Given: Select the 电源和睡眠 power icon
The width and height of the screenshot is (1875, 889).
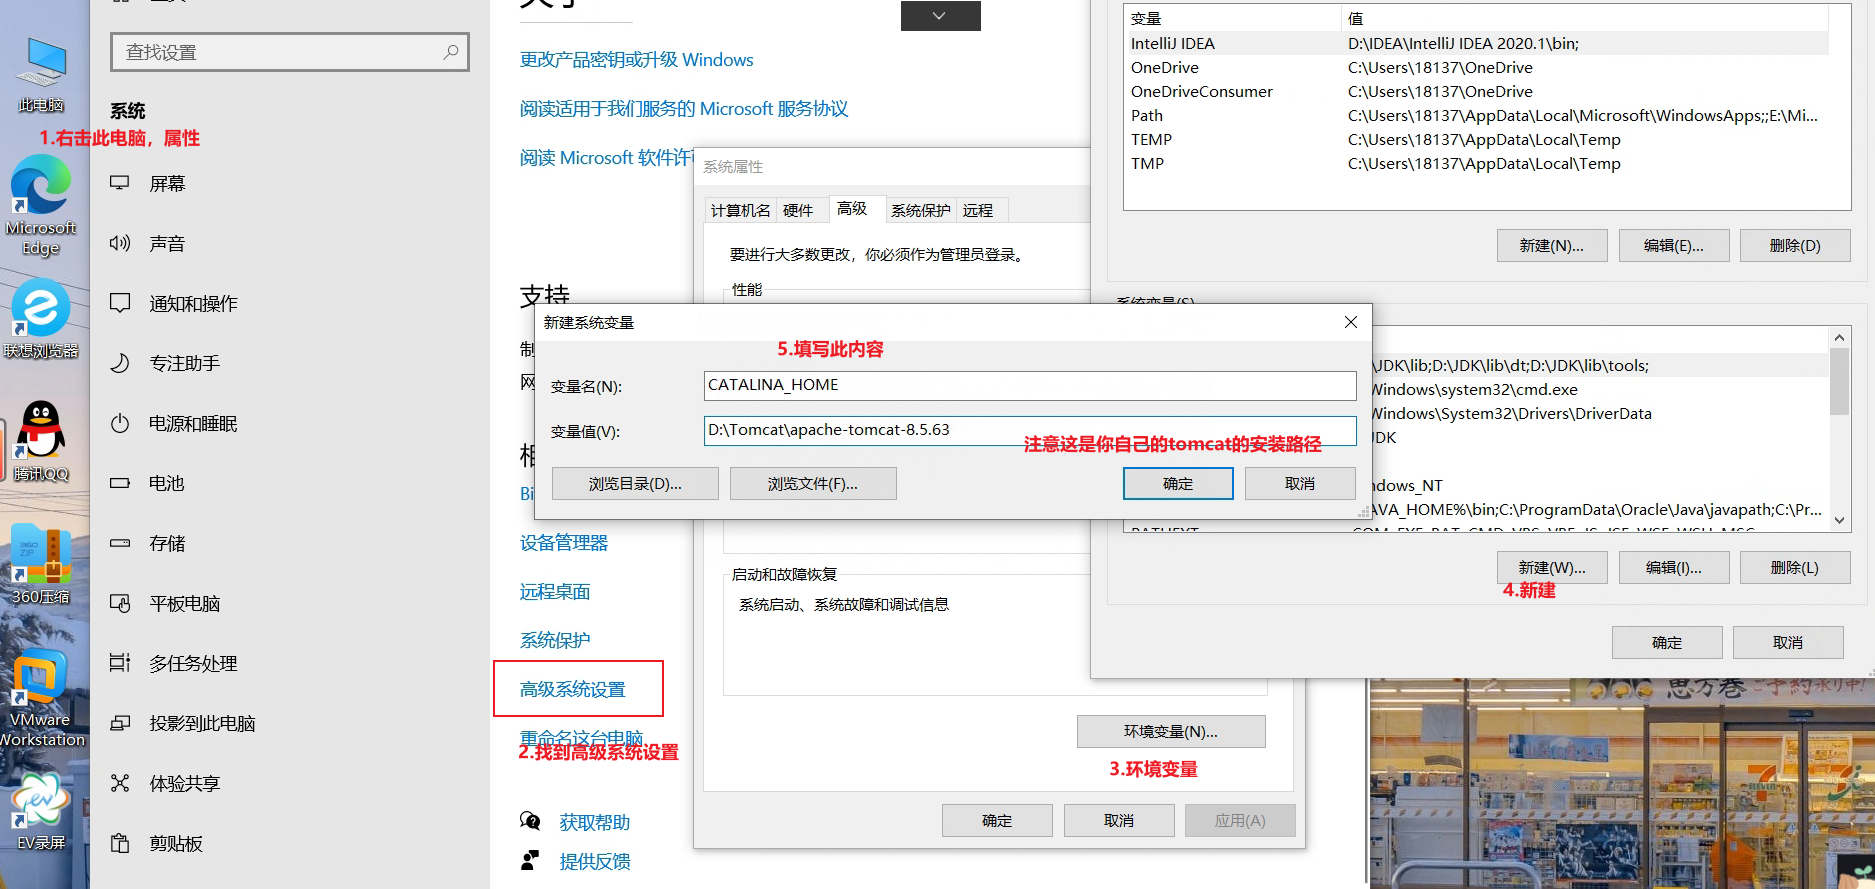Looking at the screenshot, I should pos(120,423).
